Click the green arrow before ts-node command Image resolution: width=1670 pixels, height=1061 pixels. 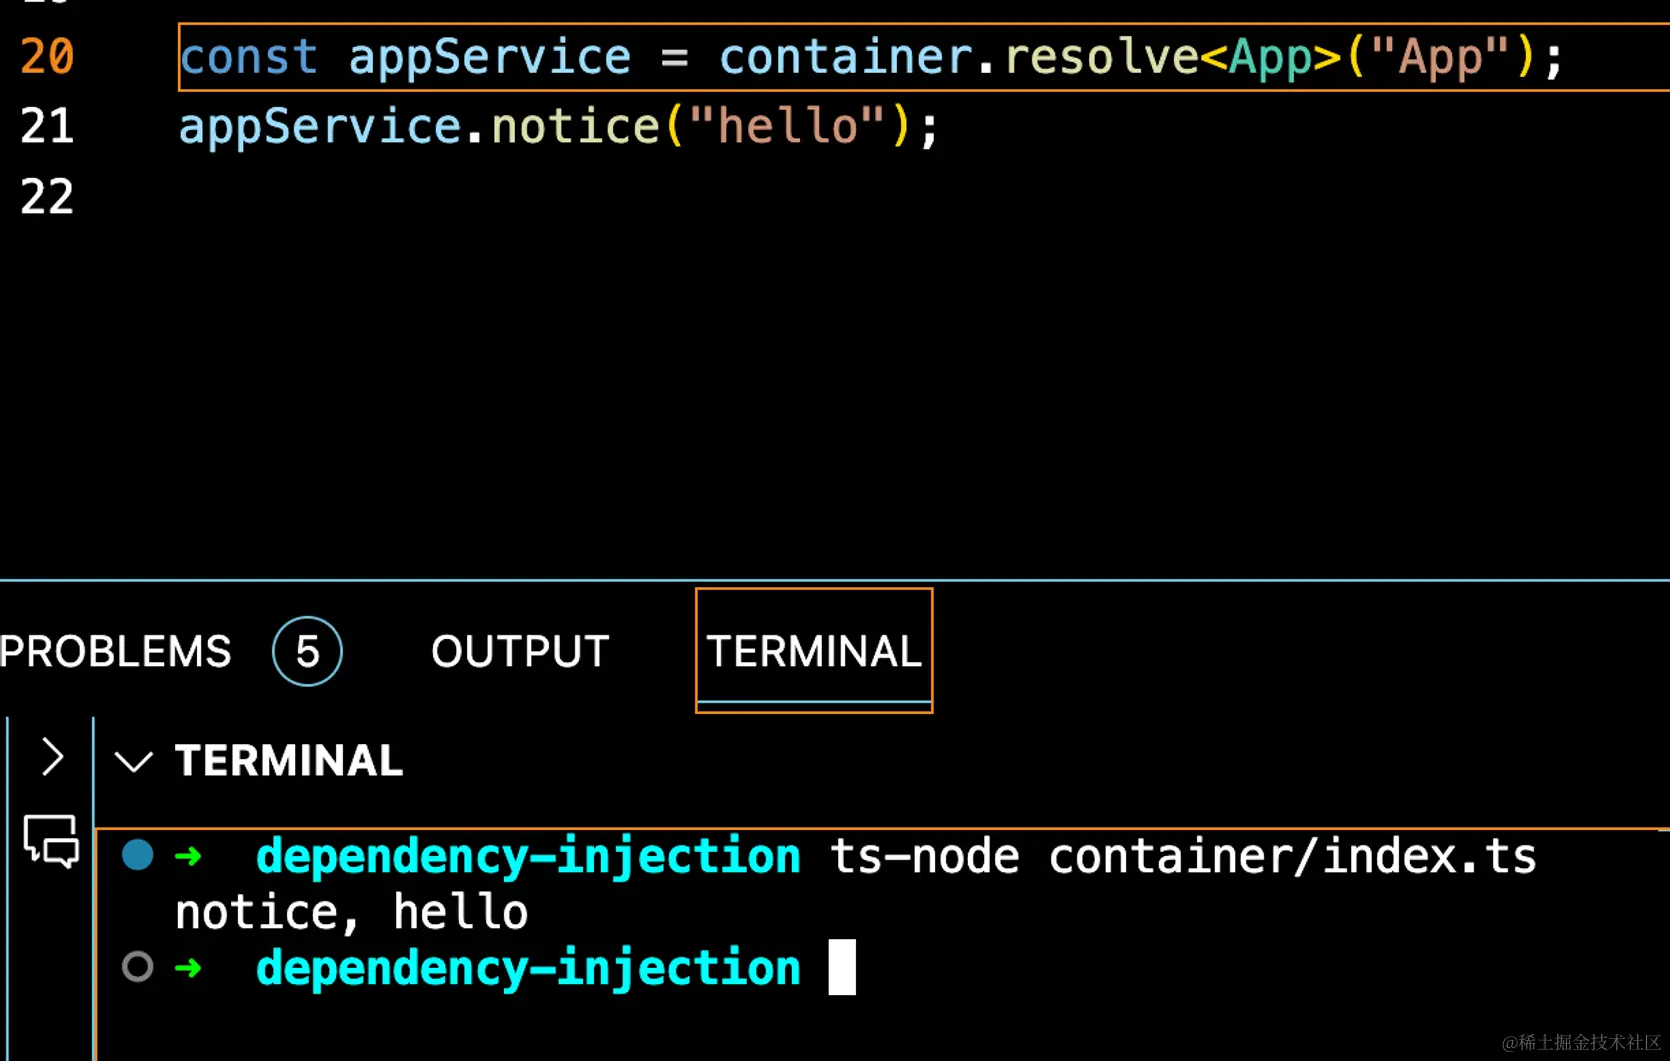[189, 856]
